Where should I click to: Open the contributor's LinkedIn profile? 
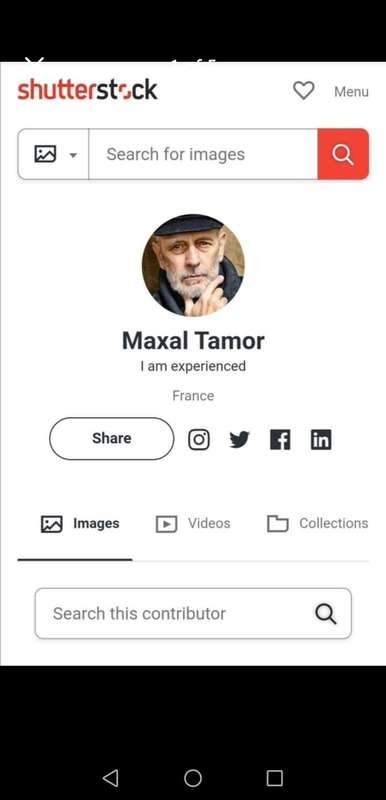coord(321,439)
